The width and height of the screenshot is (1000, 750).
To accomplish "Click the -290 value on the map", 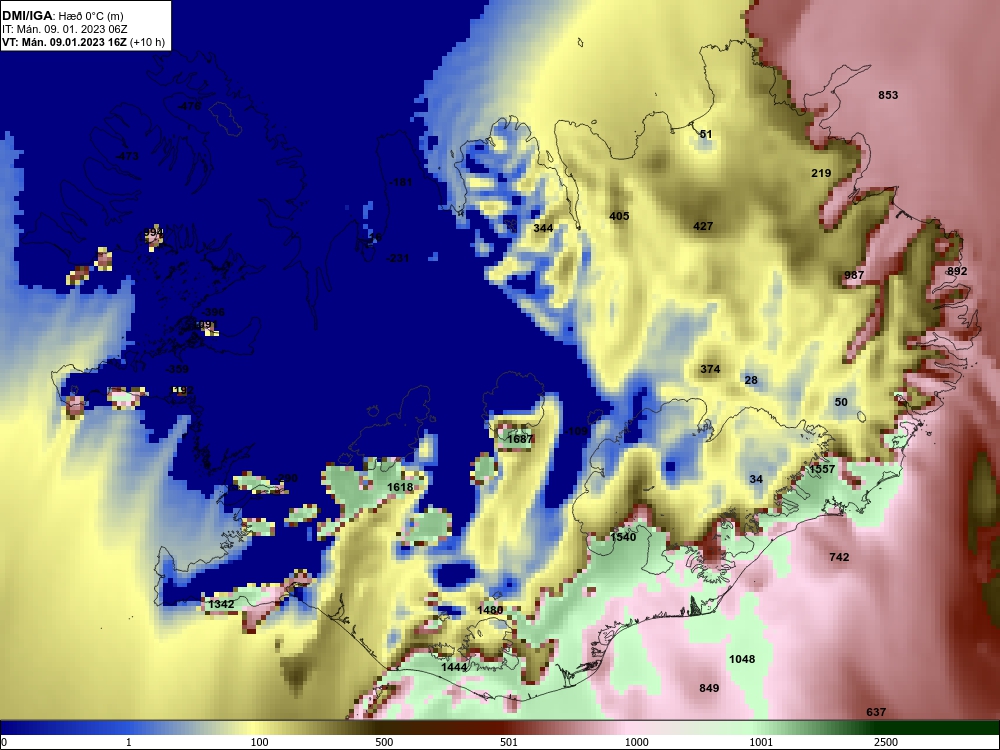I will coord(286,478).
